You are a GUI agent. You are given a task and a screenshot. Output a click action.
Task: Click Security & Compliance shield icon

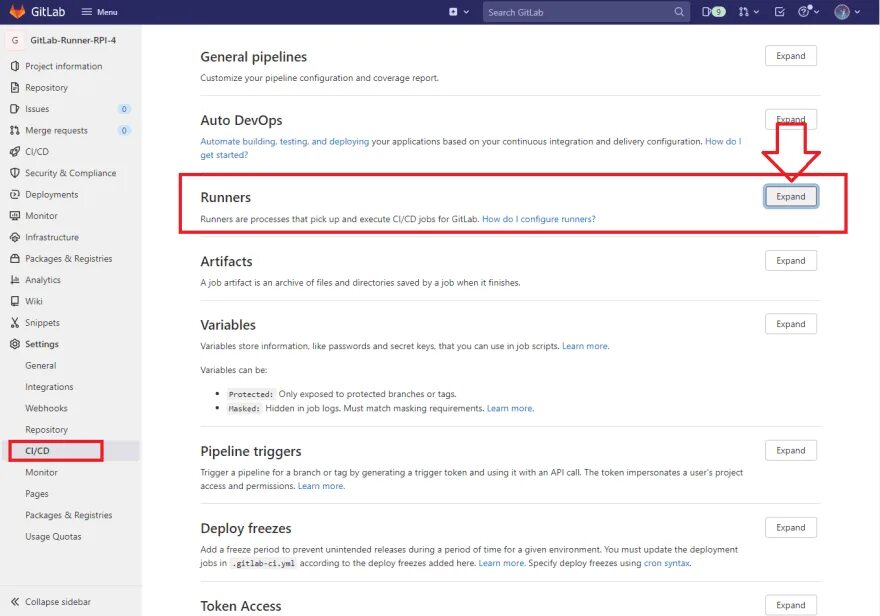tap(15, 173)
